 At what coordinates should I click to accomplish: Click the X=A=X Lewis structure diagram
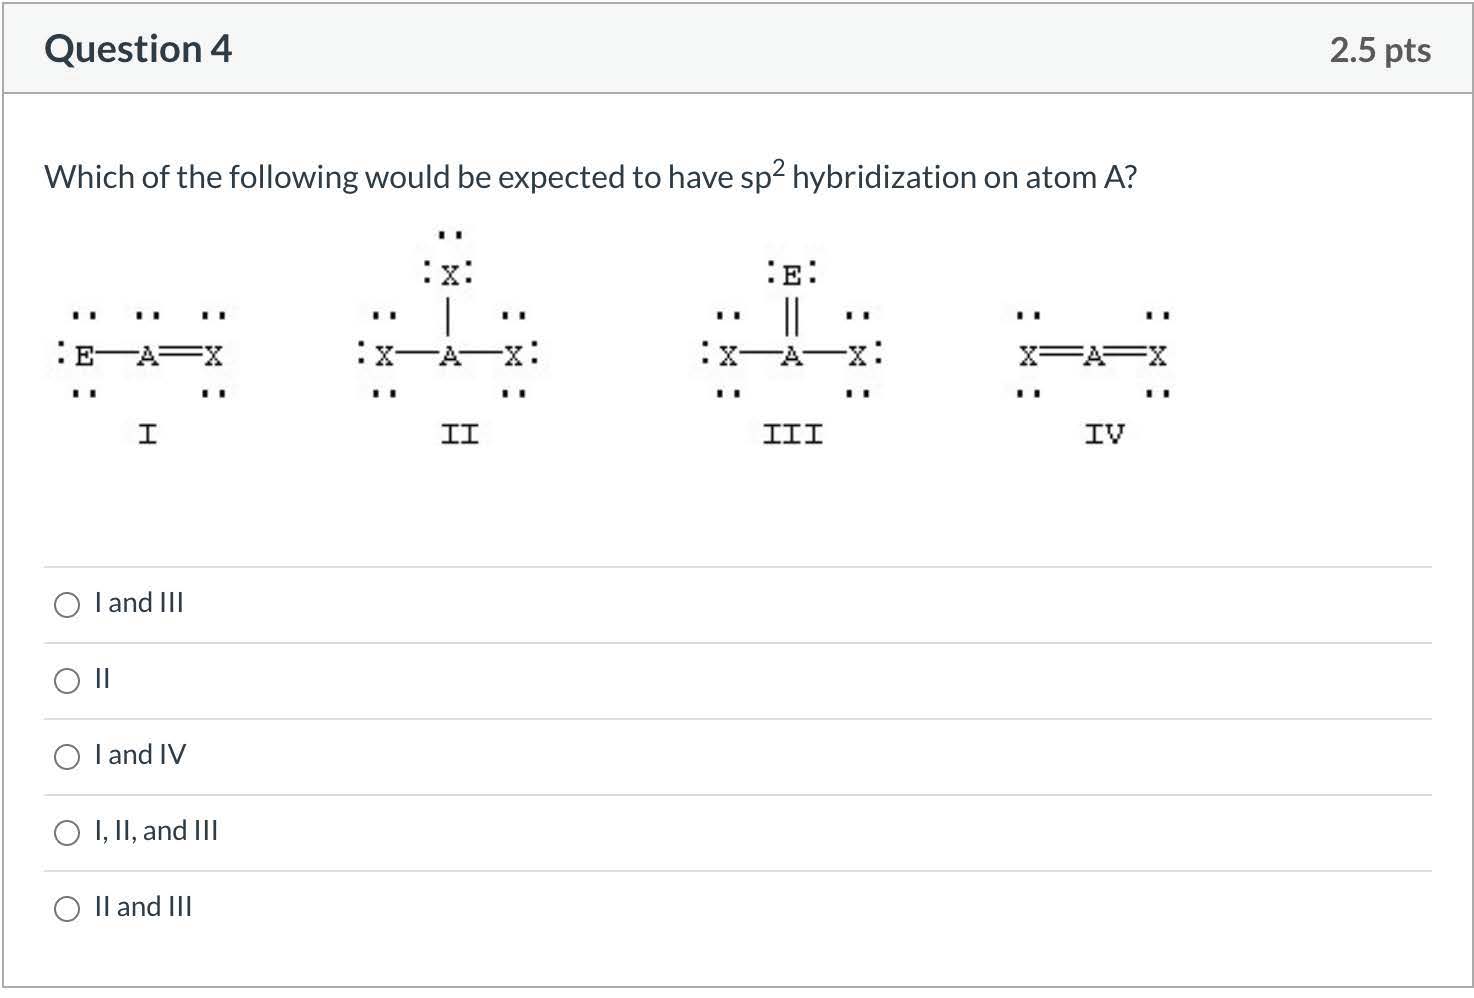click(1093, 354)
